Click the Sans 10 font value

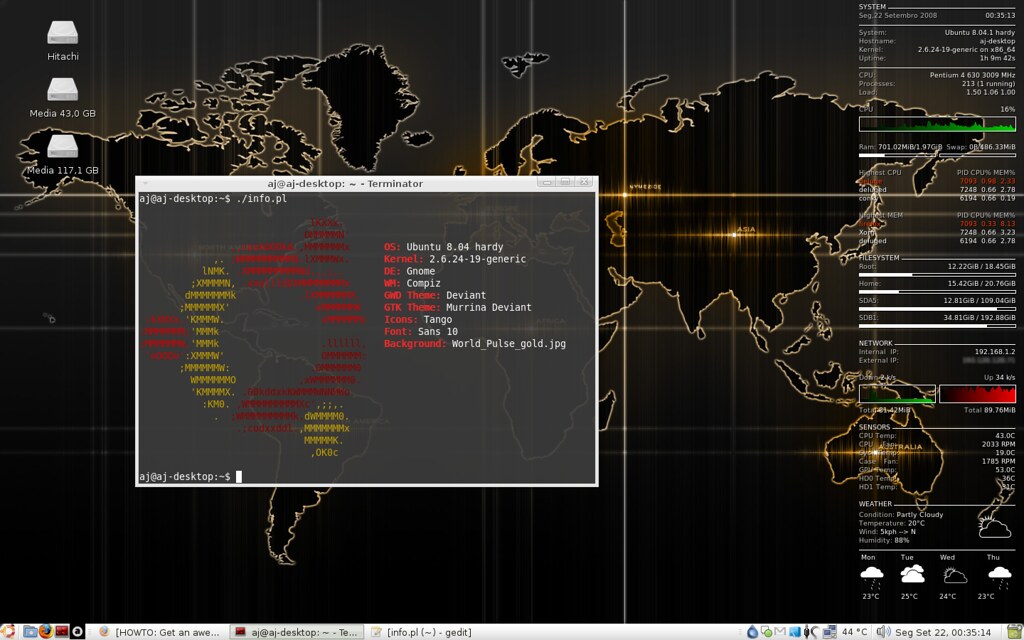coord(438,332)
